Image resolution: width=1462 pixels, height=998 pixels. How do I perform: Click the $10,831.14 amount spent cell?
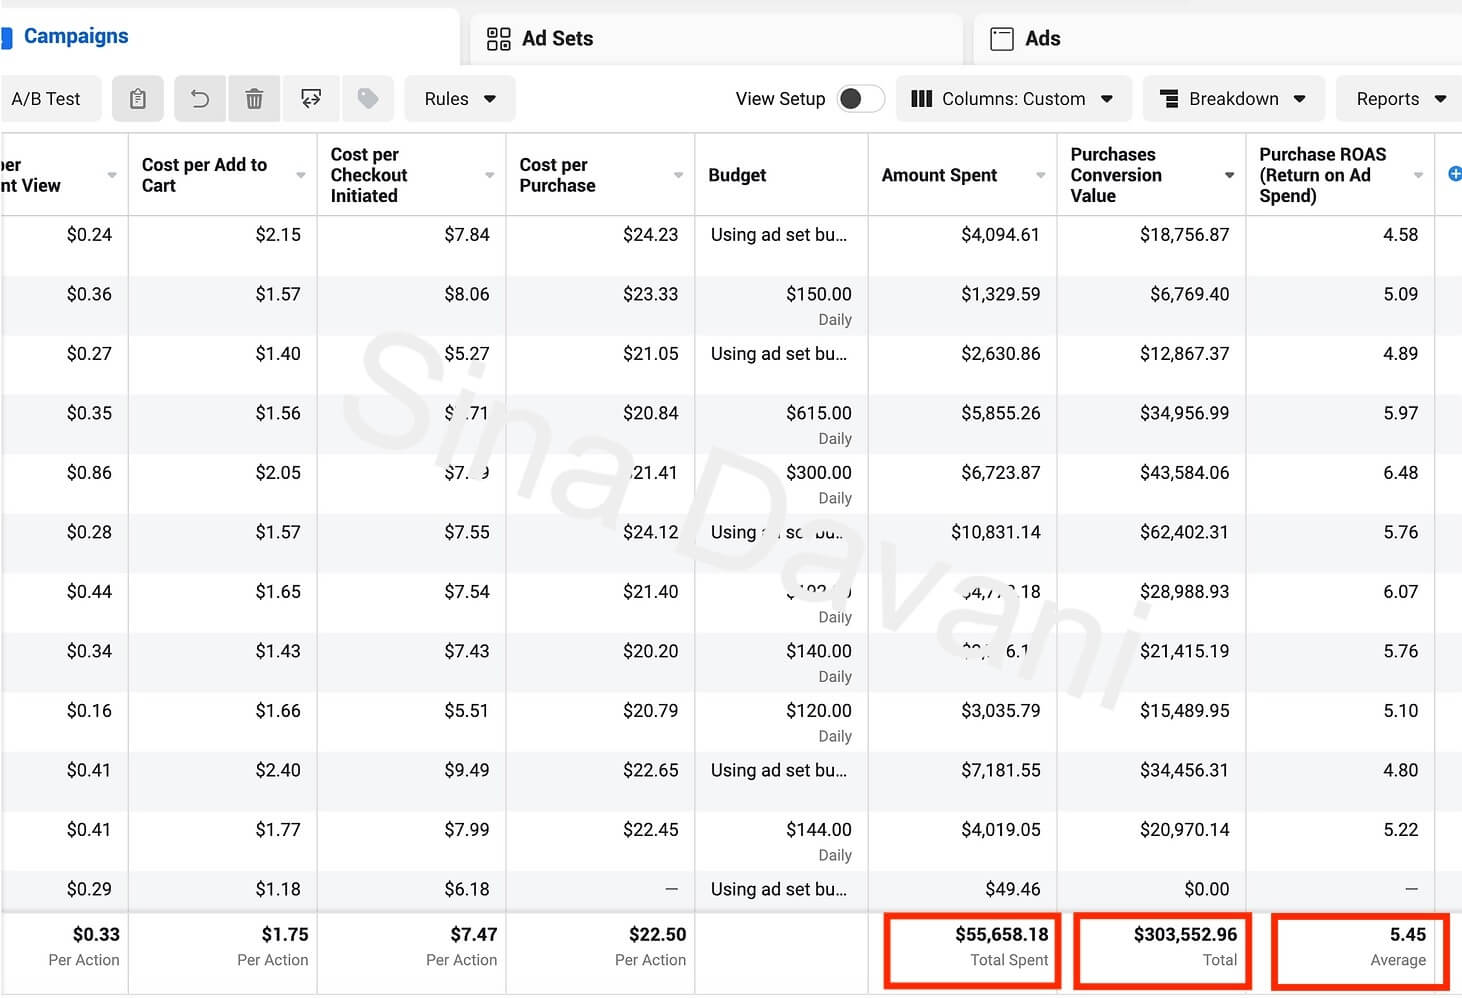click(x=995, y=532)
